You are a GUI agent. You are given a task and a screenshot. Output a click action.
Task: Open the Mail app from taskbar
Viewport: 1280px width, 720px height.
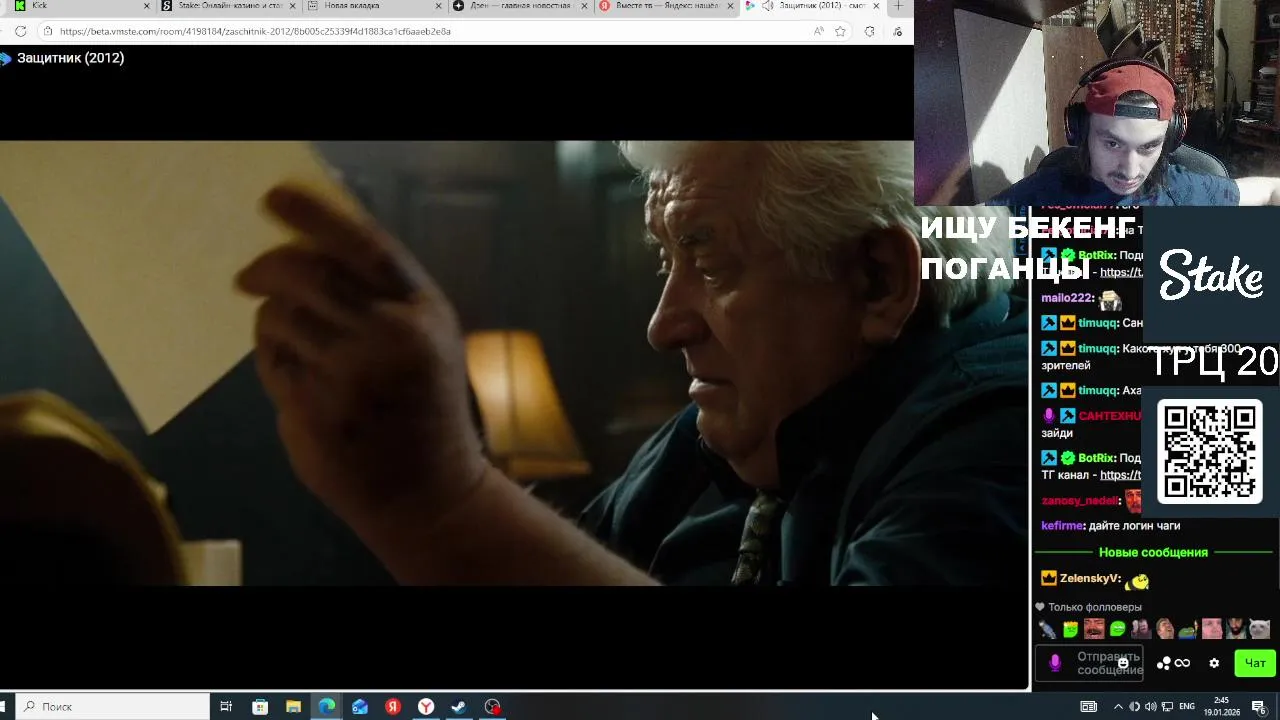[360, 706]
